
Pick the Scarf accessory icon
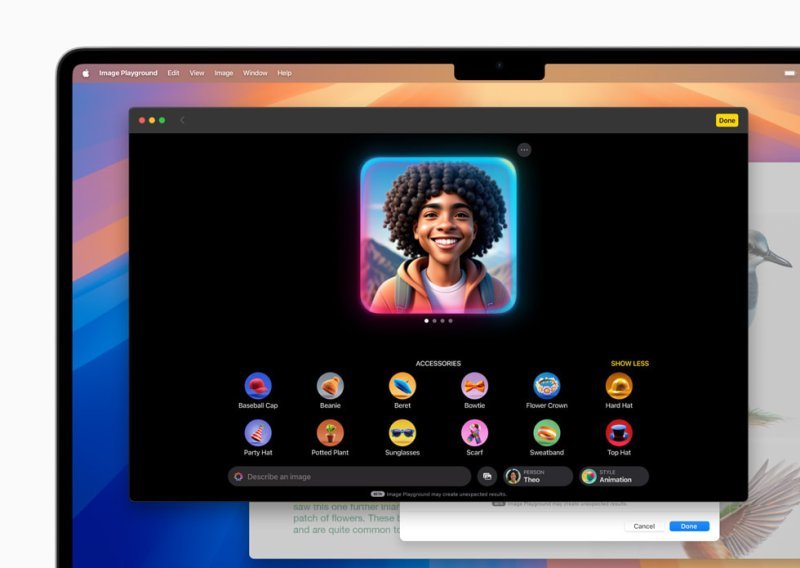tap(474, 433)
